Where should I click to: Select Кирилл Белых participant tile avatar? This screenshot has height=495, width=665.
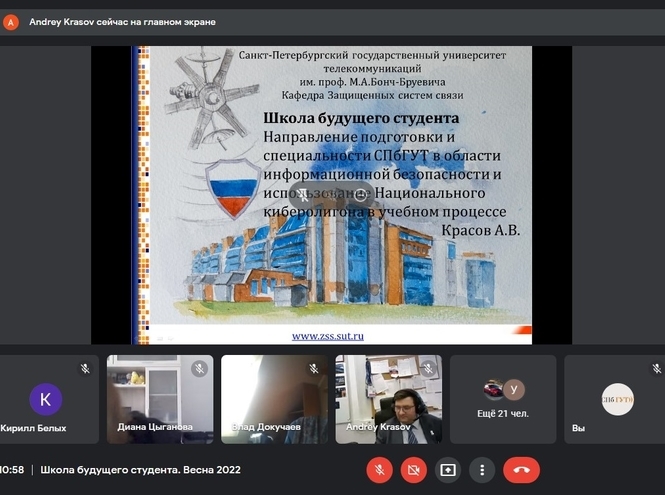45,399
